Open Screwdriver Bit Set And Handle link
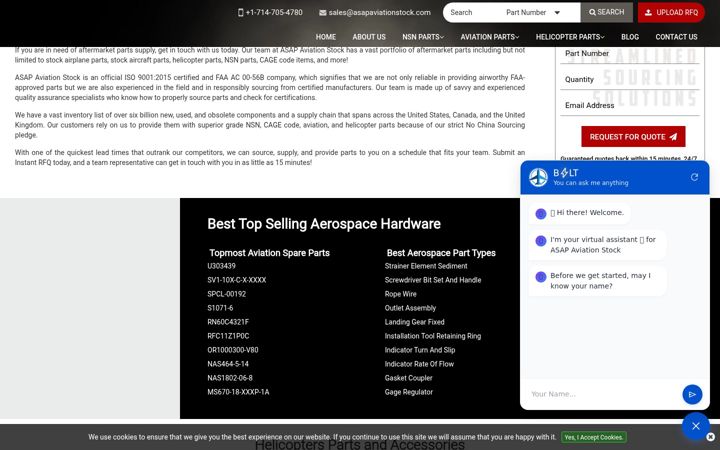 (x=433, y=280)
